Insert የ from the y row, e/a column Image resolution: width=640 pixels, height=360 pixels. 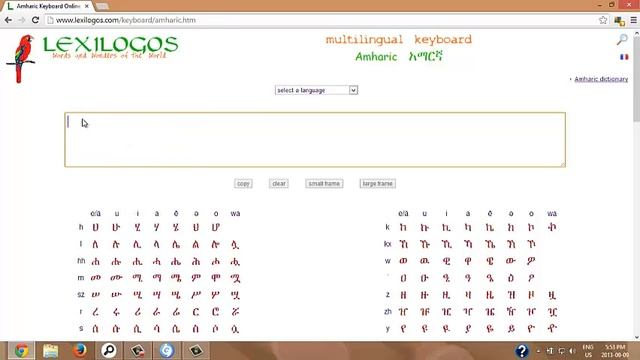(x=403, y=329)
